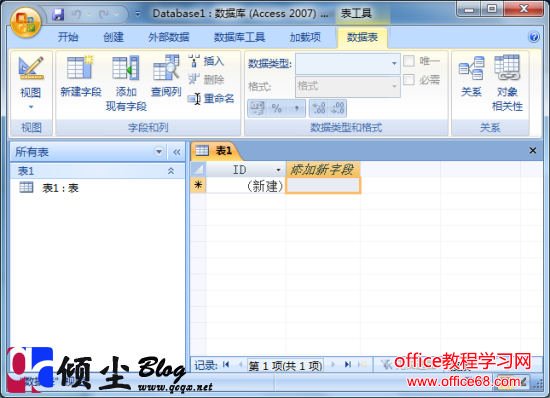550x398 pixels.
Task: Click the new record row selector asterisk
Action: [198, 185]
